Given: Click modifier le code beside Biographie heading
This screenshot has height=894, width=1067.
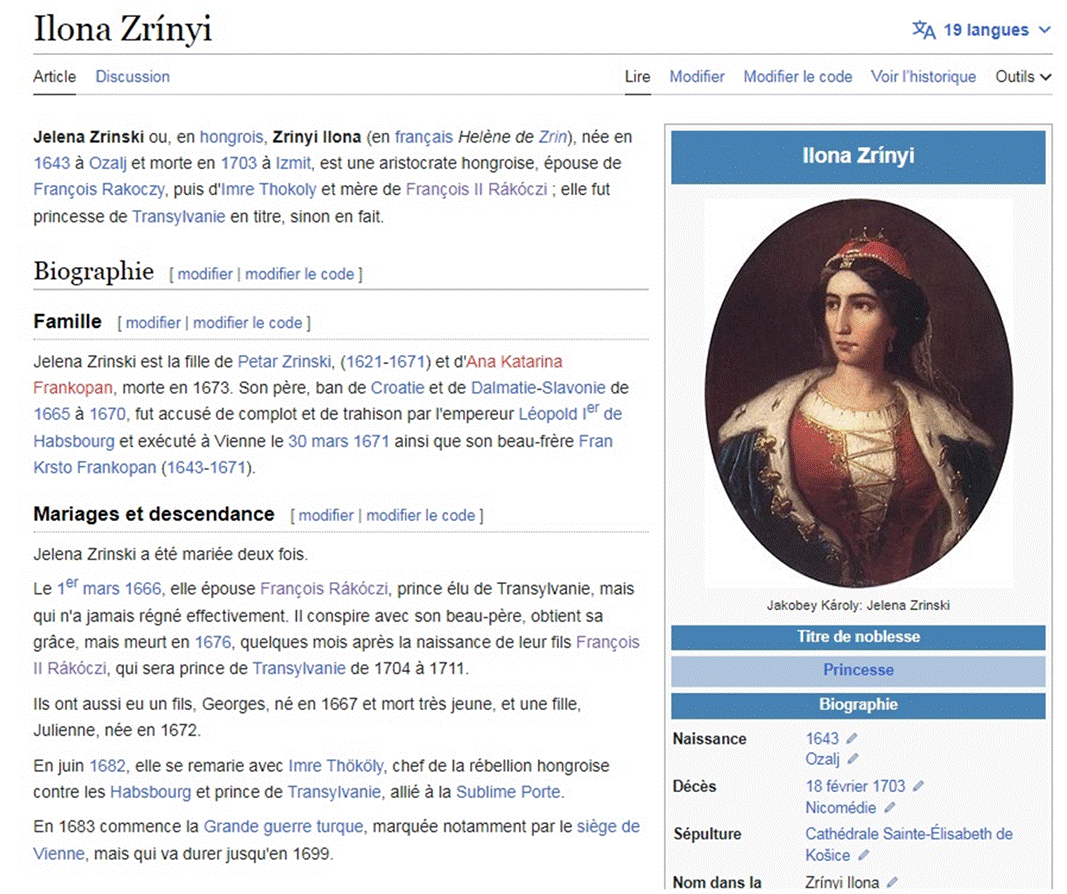Looking at the screenshot, I should click(299, 274).
